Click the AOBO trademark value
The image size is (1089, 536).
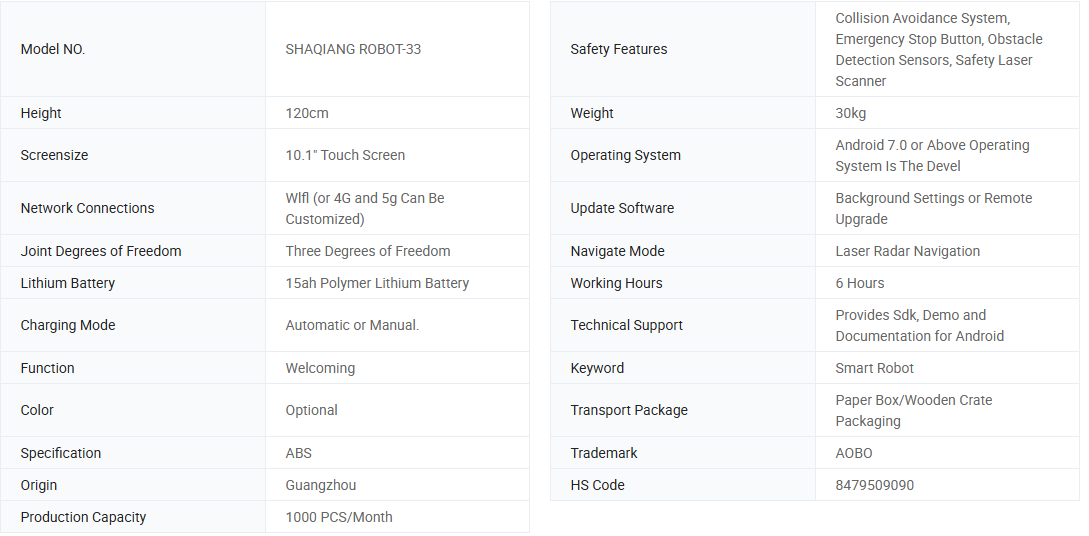854,453
